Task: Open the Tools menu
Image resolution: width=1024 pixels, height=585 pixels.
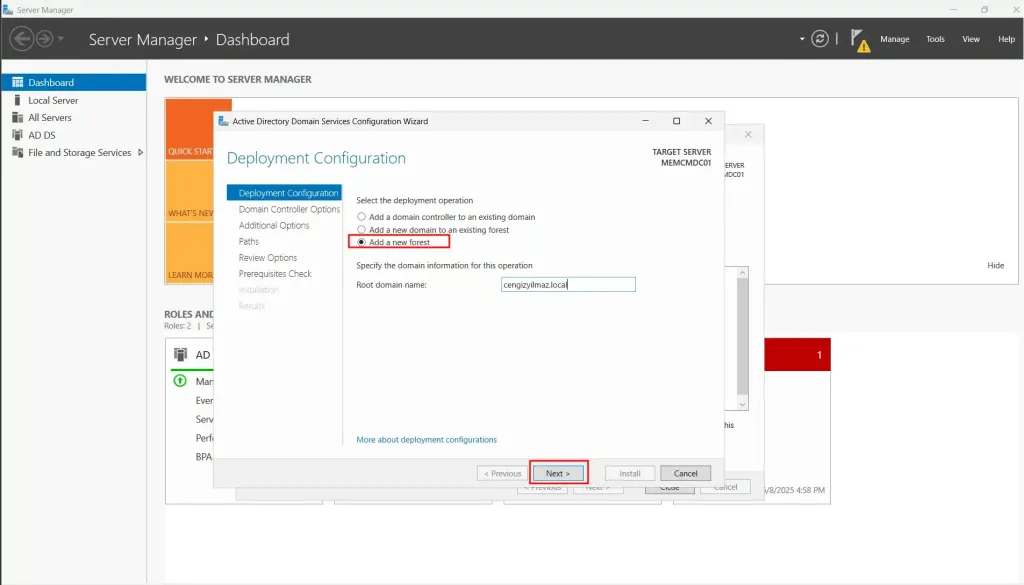Action: click(x=935, y=39)
